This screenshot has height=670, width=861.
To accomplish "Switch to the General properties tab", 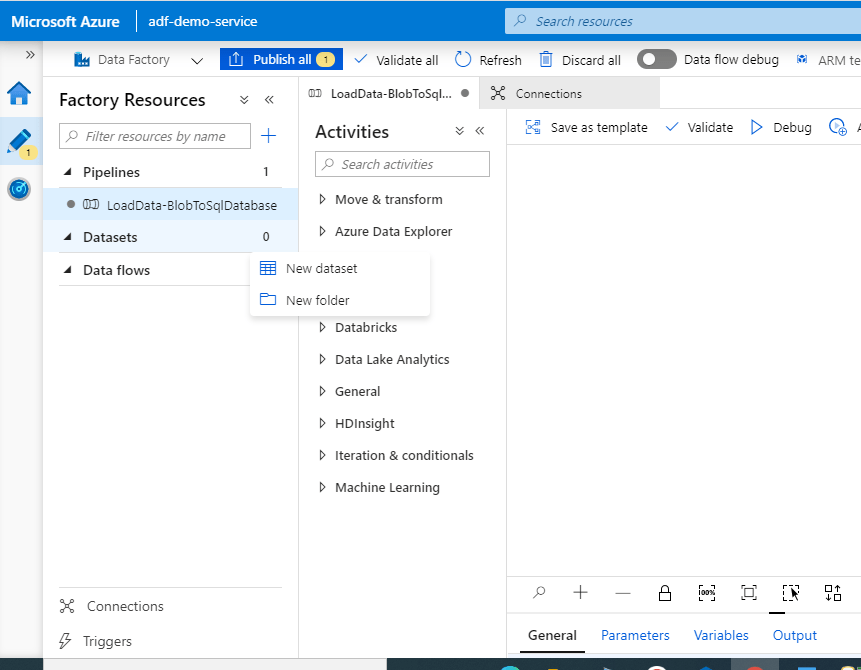I will coord(552,635).
